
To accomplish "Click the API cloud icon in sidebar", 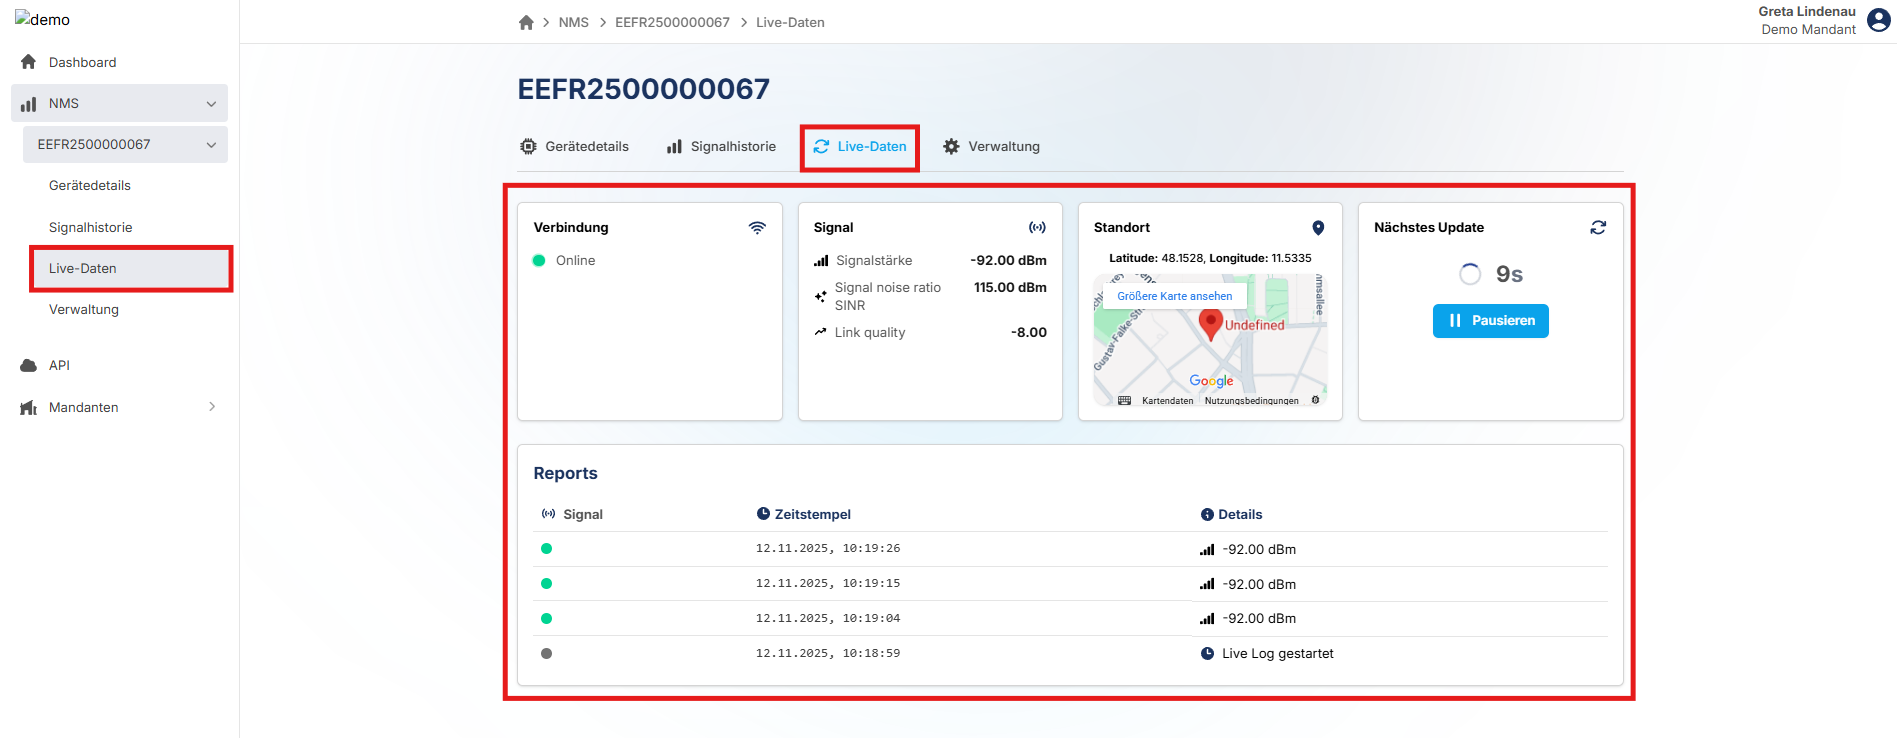I will click(x=28, y=366).
